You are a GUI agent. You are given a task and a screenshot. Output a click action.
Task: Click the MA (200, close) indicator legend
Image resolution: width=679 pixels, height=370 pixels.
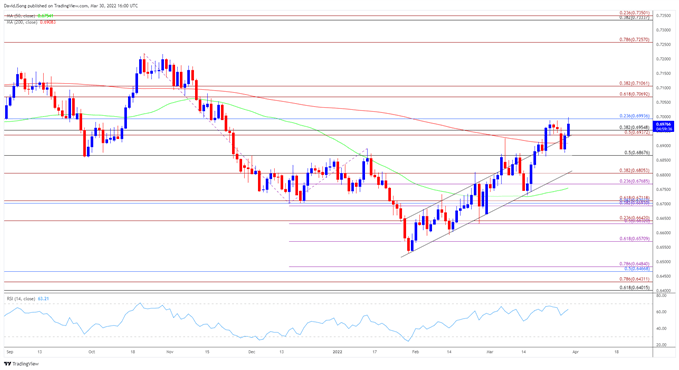coord(31,22)
